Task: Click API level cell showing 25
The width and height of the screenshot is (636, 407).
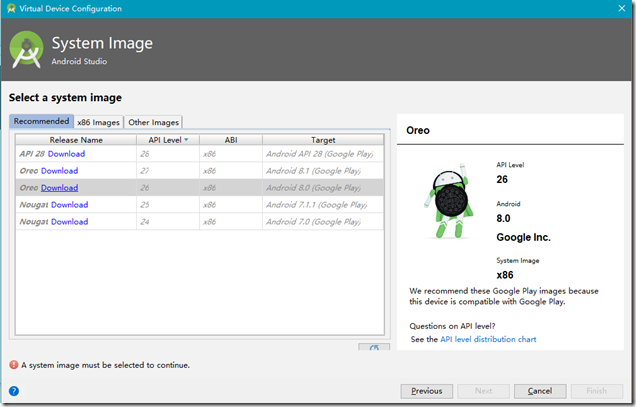Action: click(168, 205)
